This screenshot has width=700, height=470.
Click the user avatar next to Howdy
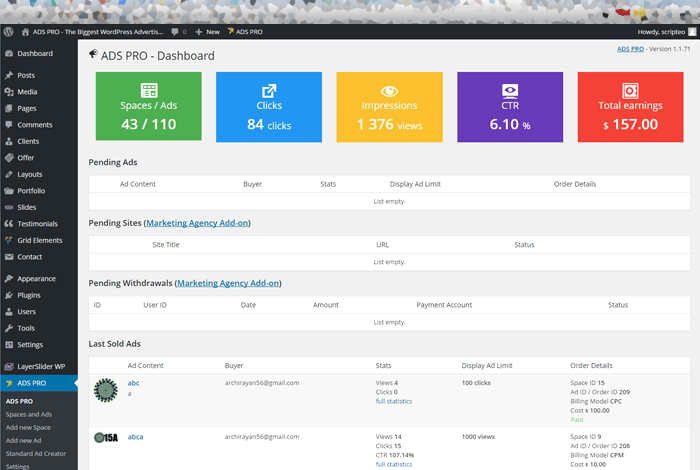pyautogui.click(x=692, y=32)
